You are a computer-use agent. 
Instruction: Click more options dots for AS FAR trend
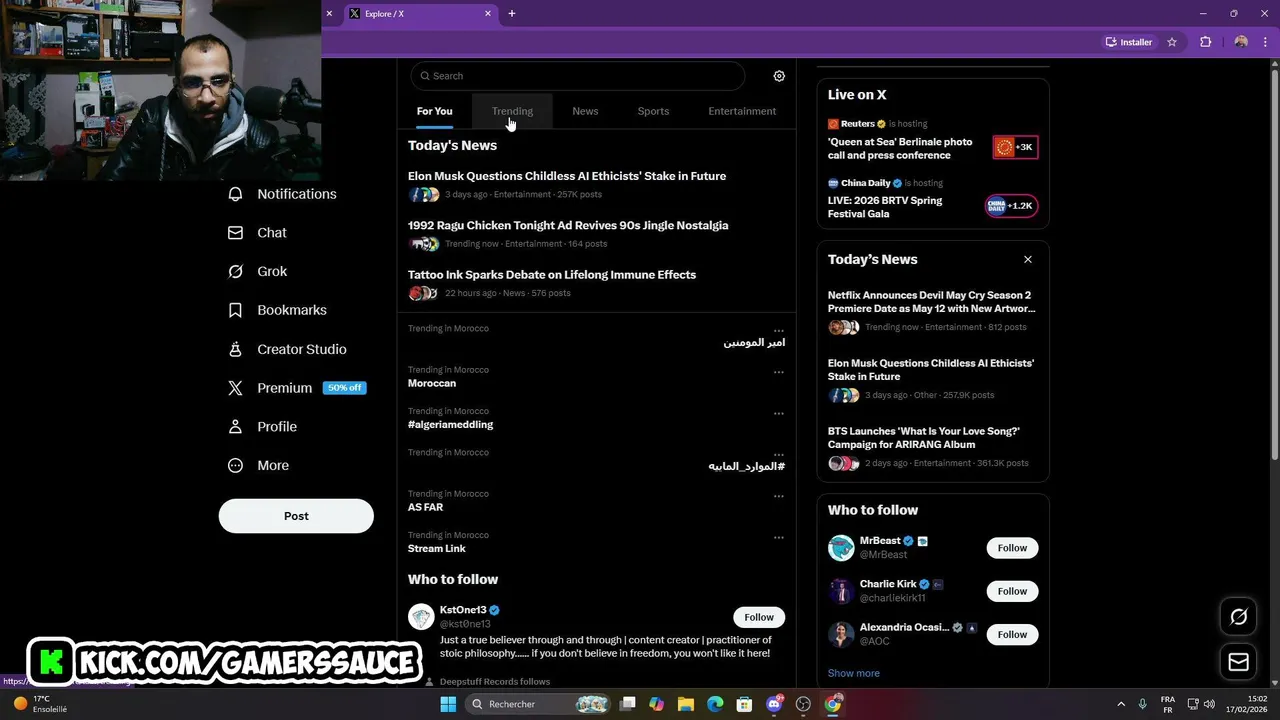(x=778, y=496)
